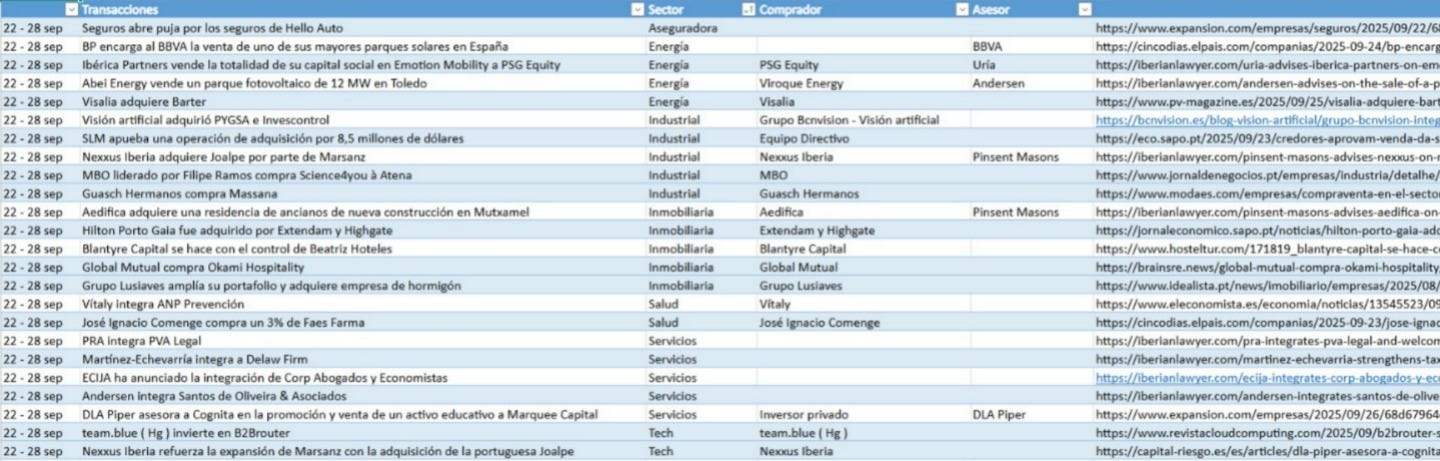Select the capital-riesgo.es dla-piper URL cell

(x=1267, y=452)
